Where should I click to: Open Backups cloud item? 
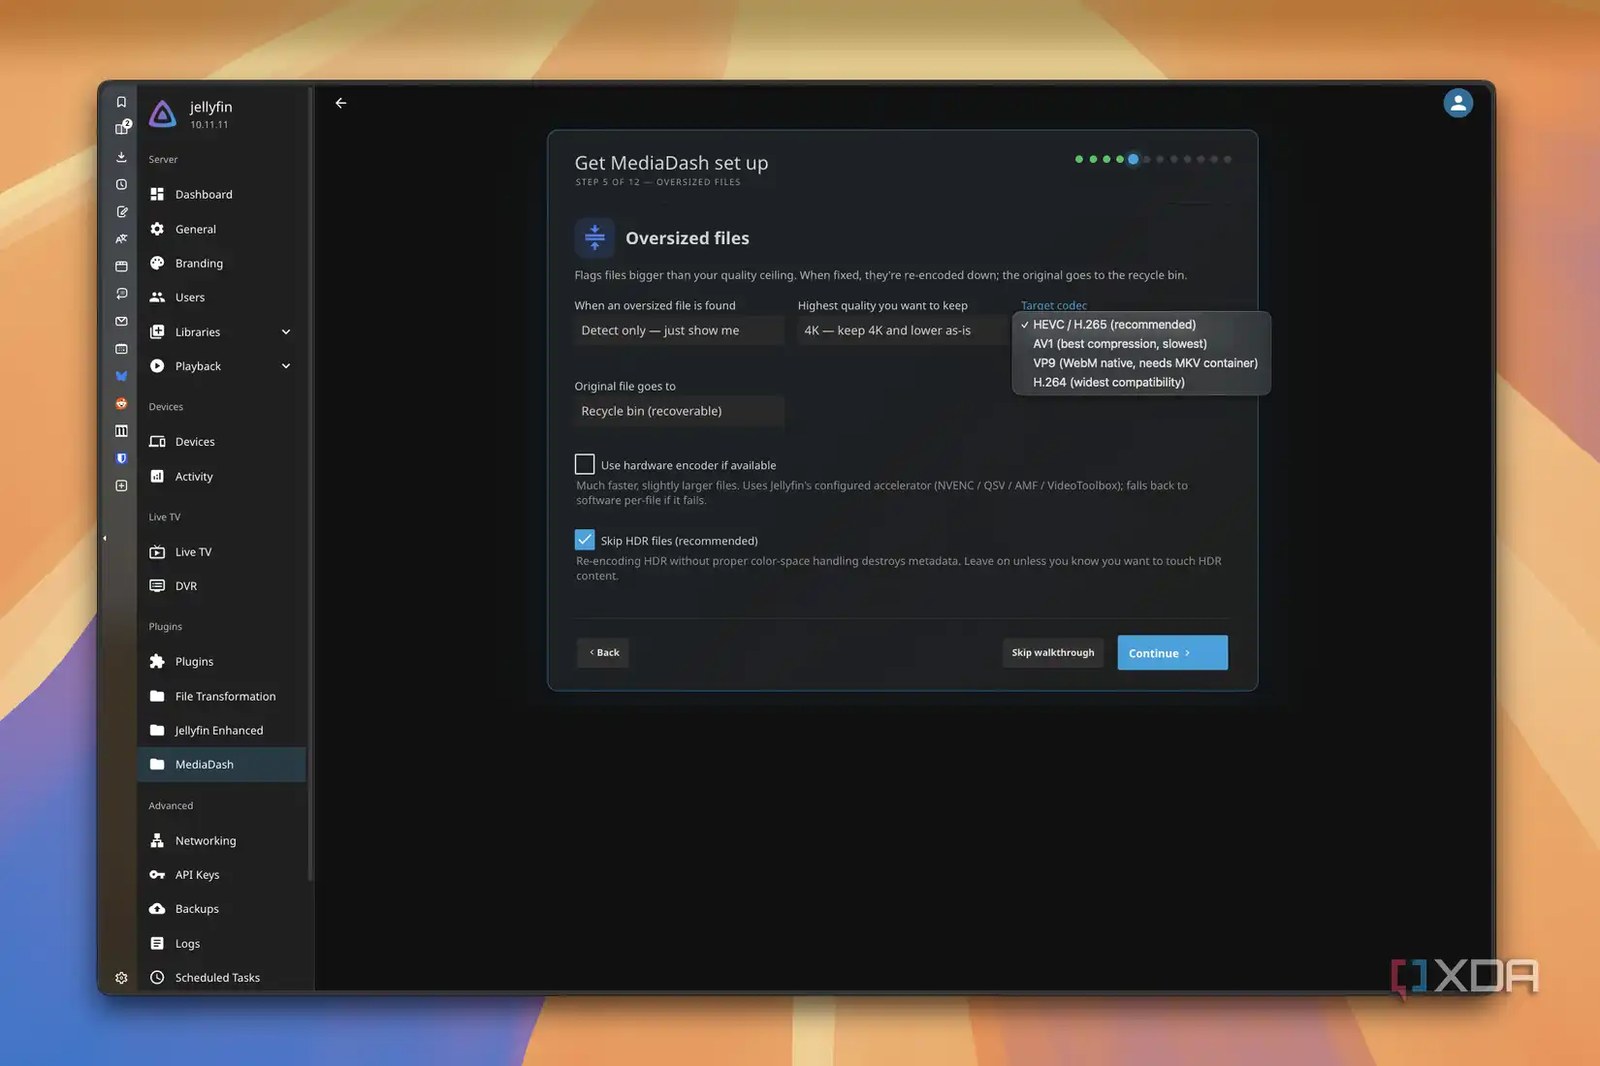[222, 909]
